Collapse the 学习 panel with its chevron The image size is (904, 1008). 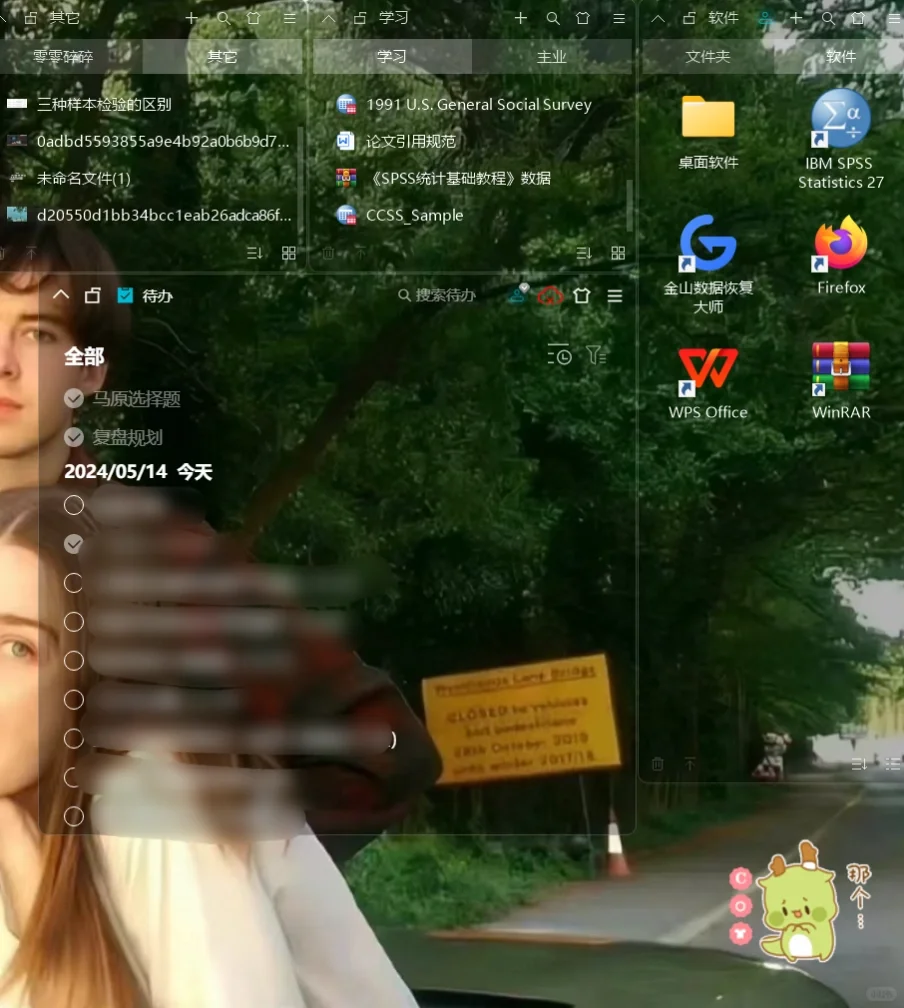[x=329, y=19]
